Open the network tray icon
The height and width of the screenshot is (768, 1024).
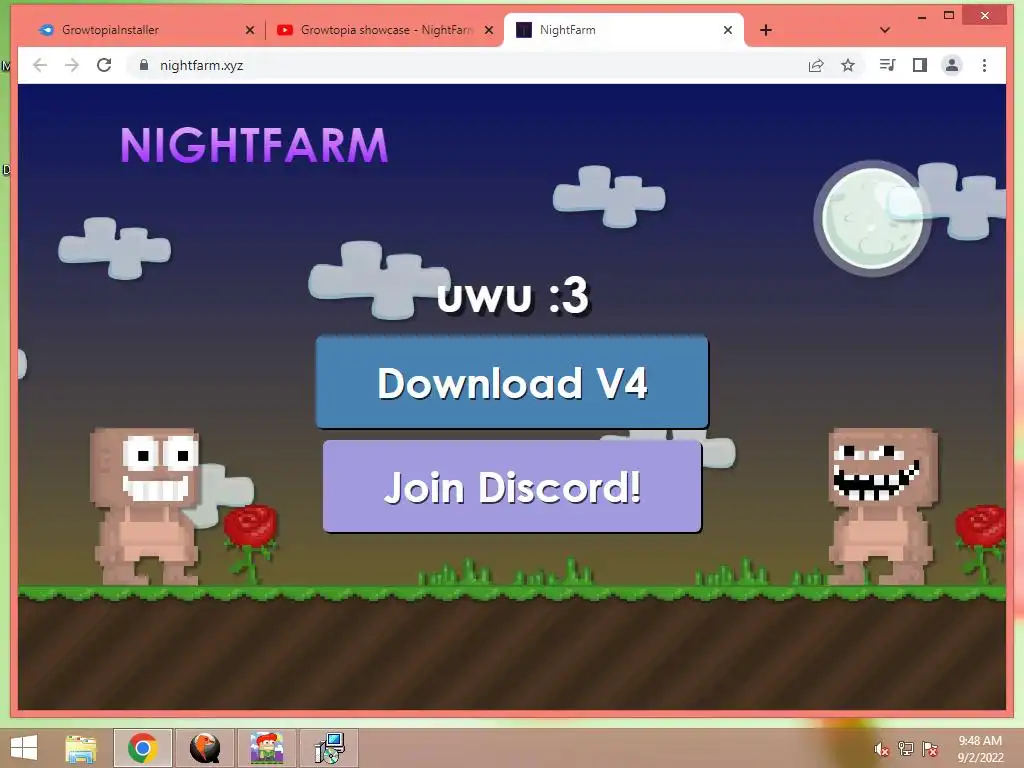point(906,749)
